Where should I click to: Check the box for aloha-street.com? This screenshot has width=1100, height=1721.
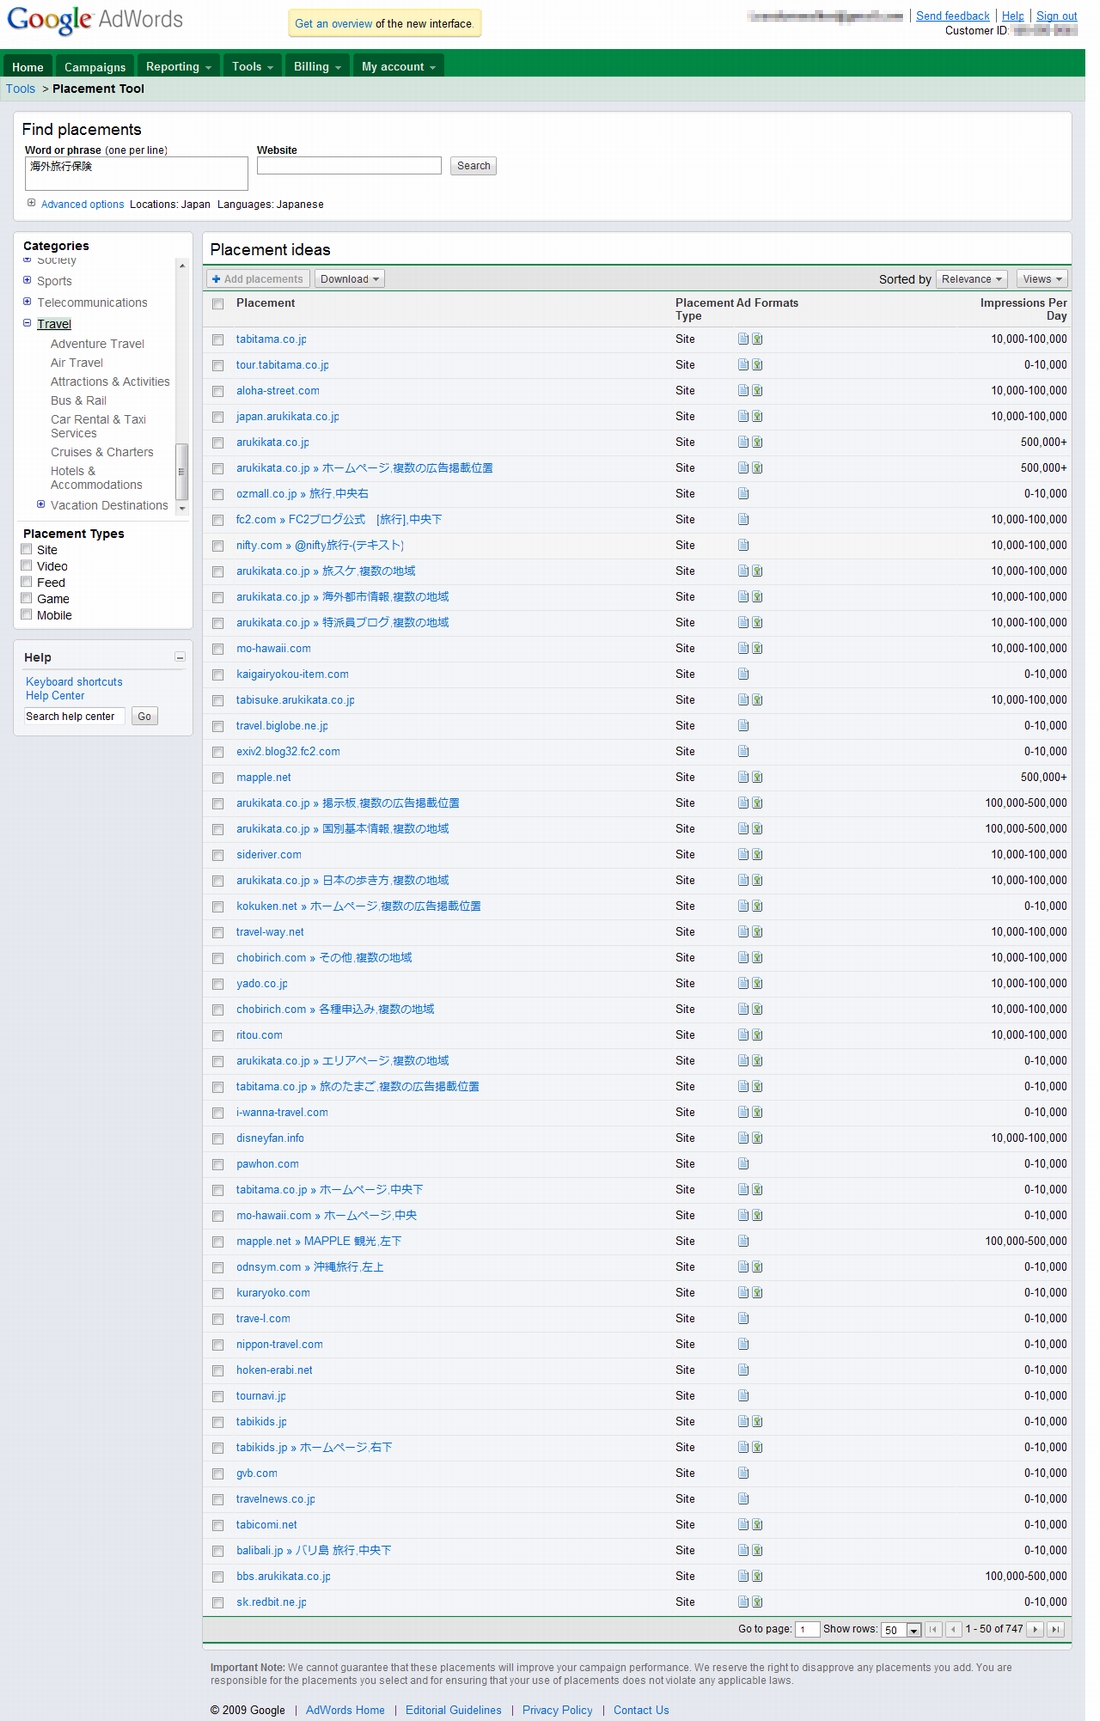click(x=218, y=391)
